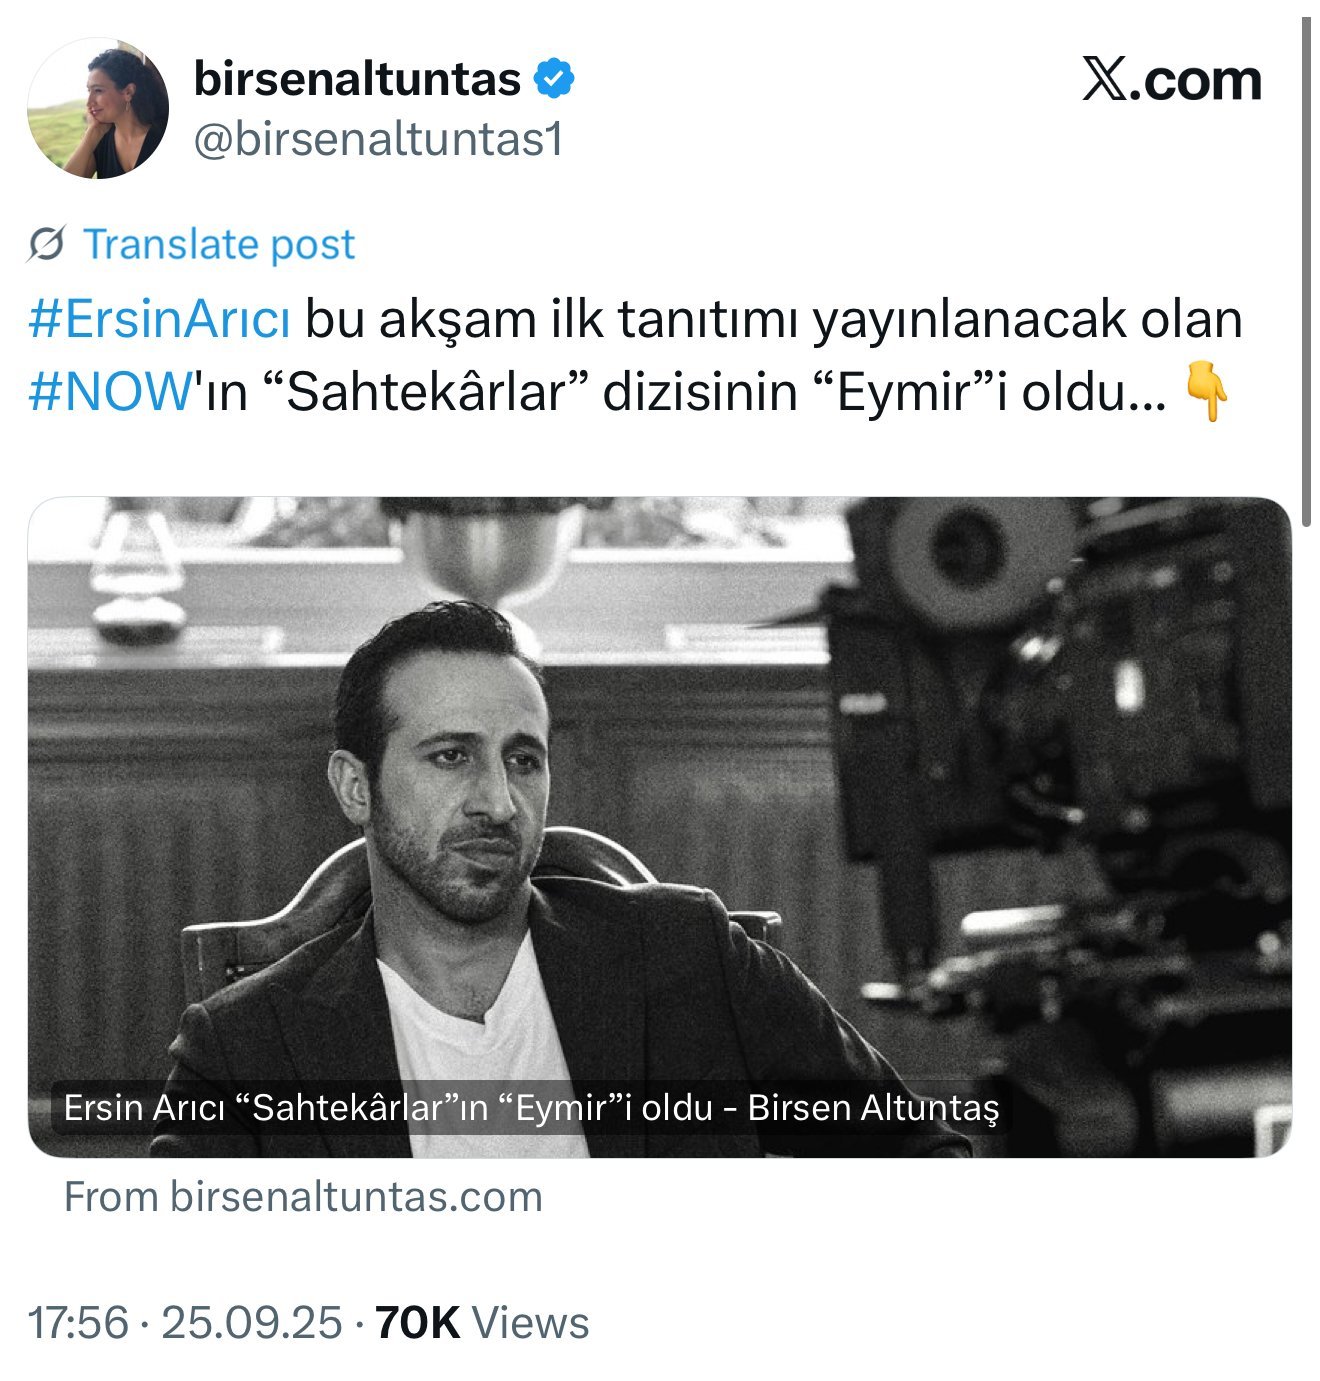Viewport: 1320px width, 1381px height.
Task: Open the #ErsinArıcı hashtag
Action: click(x=160, y=320)
